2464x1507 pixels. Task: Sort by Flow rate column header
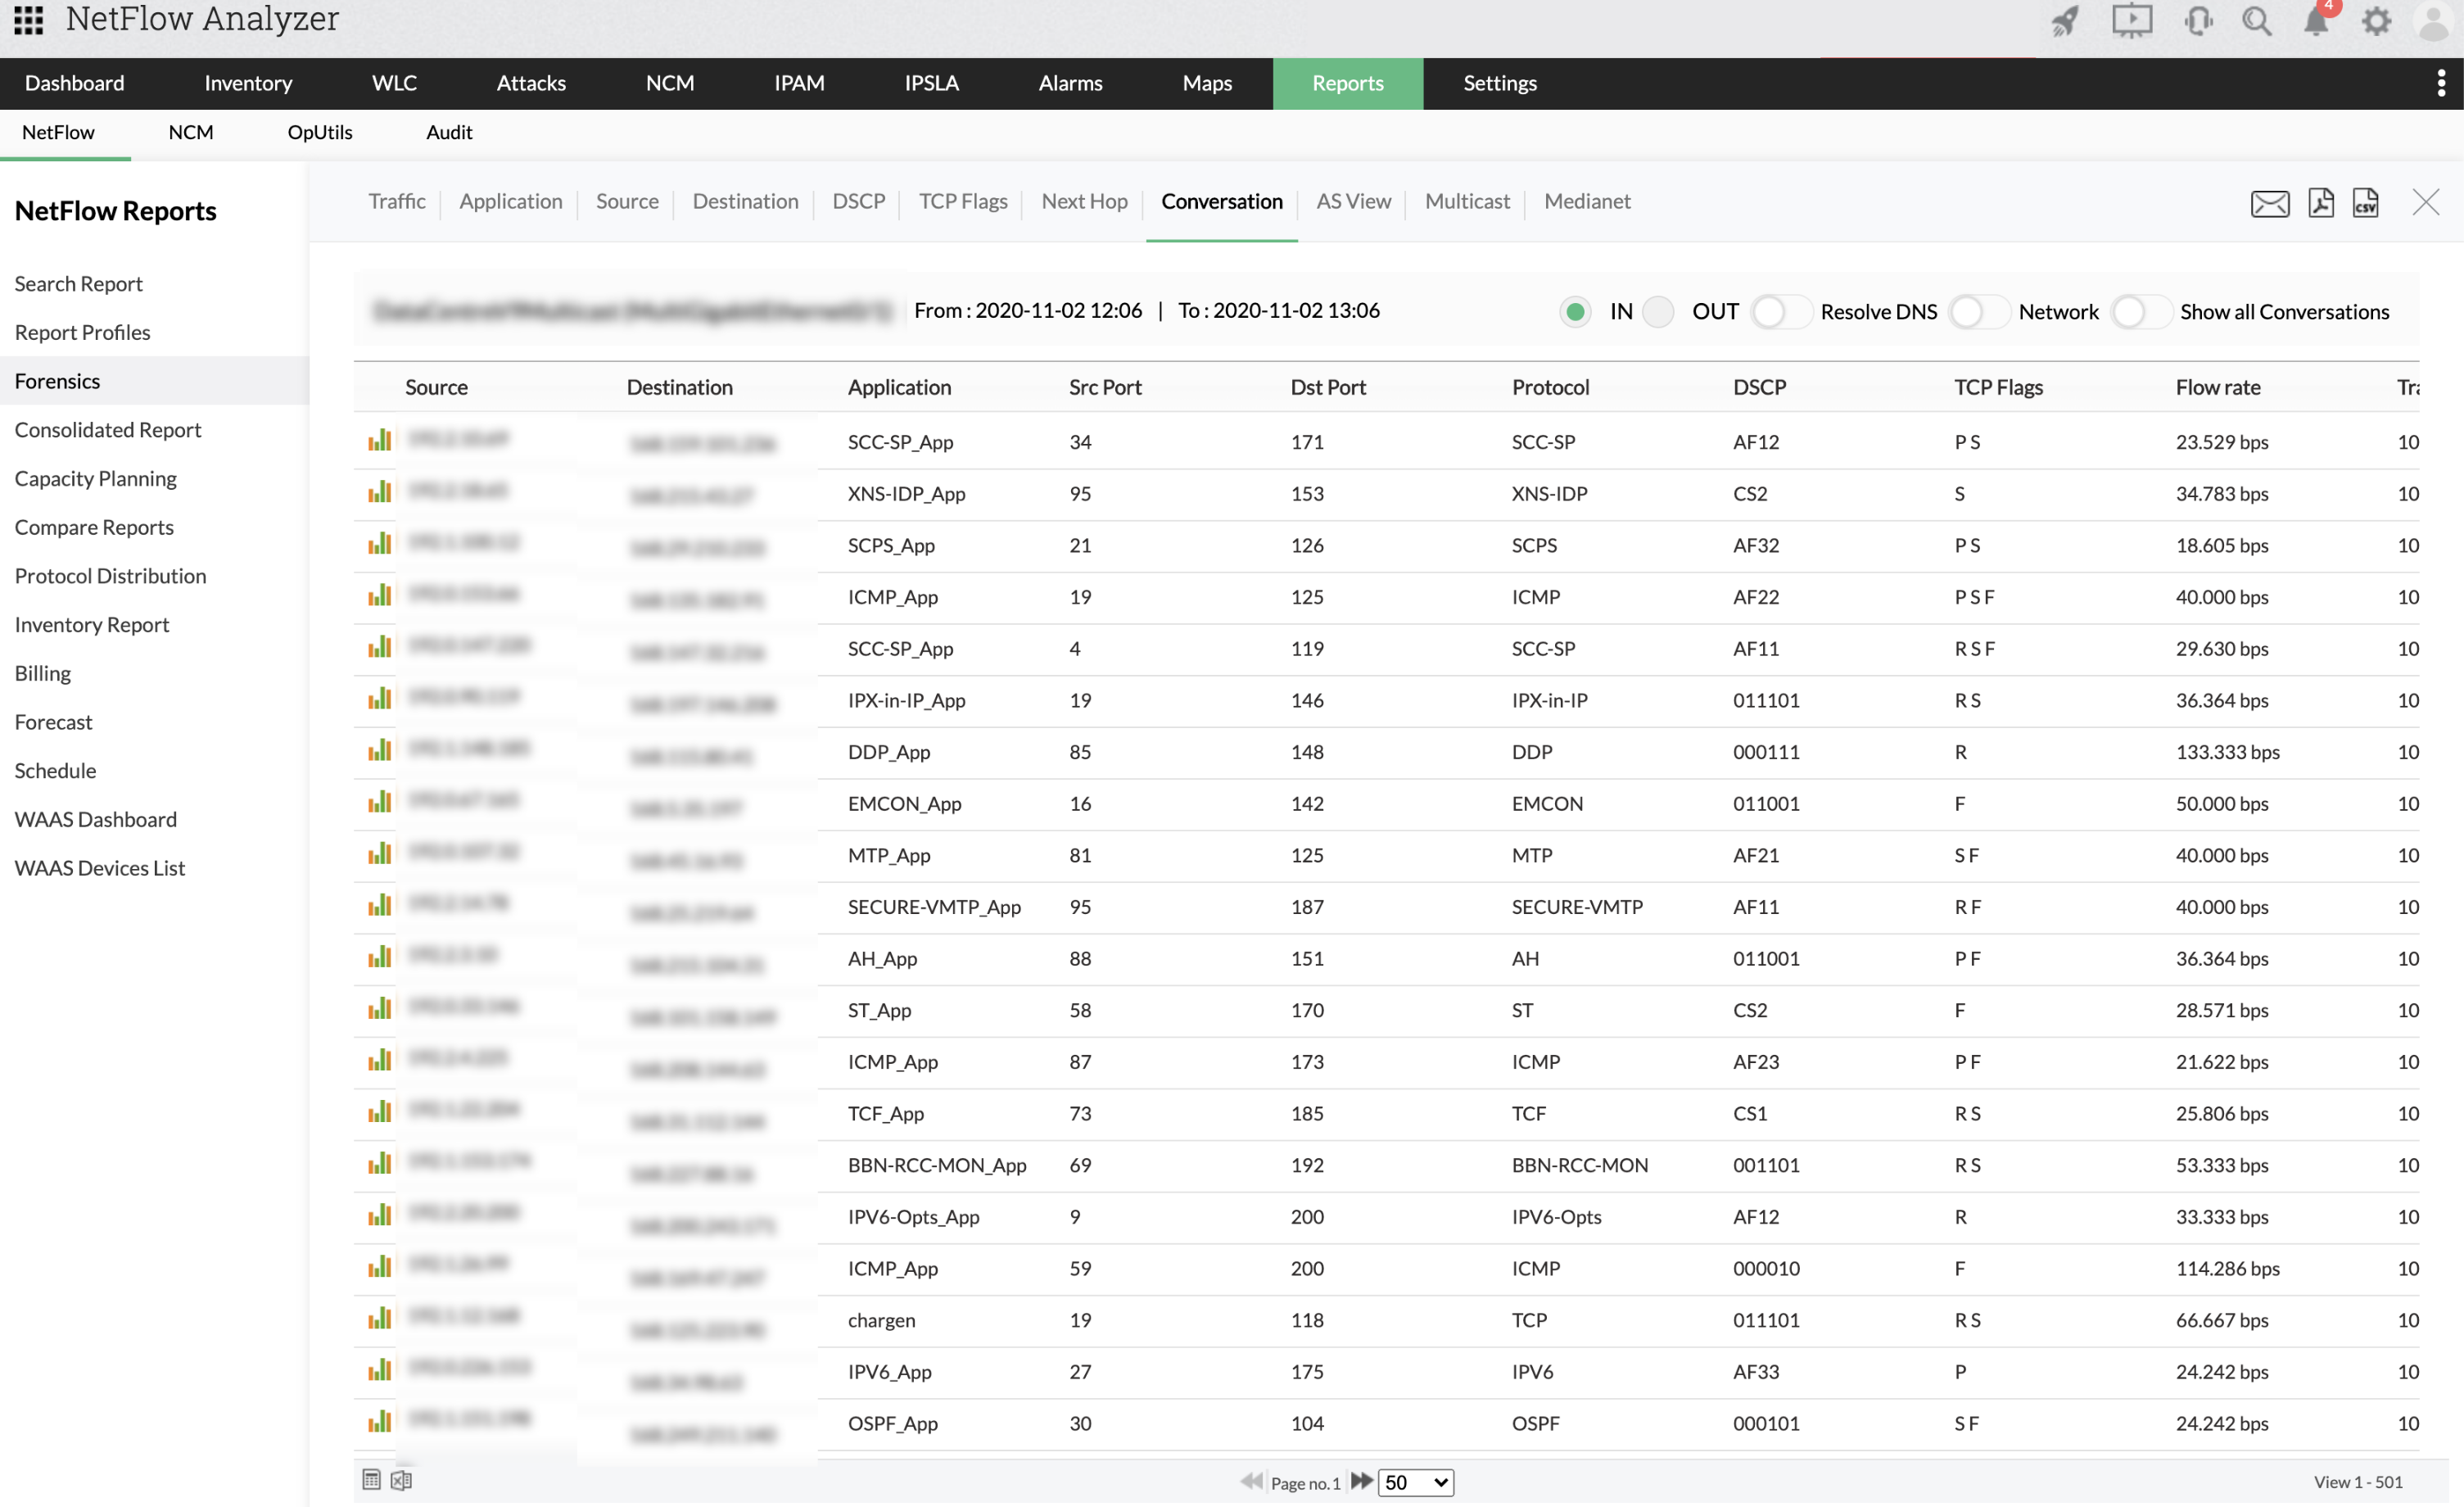click(x=2217, y=387)
